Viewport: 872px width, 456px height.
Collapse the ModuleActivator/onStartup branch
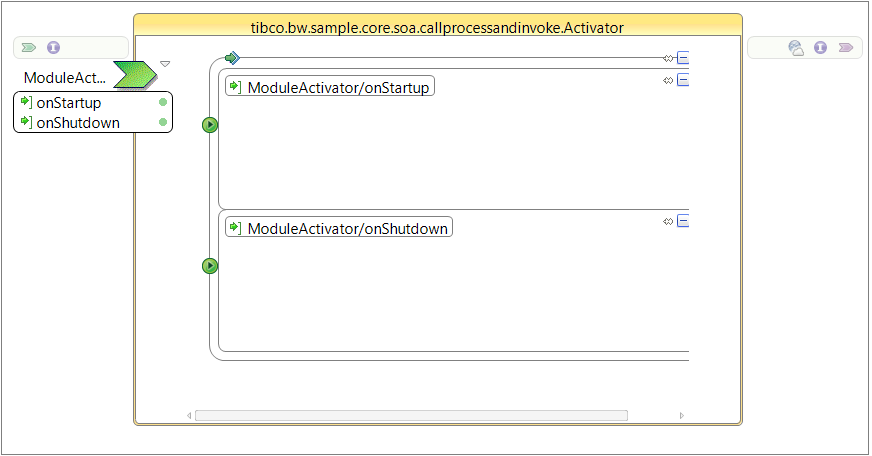(x=683, y=80)
